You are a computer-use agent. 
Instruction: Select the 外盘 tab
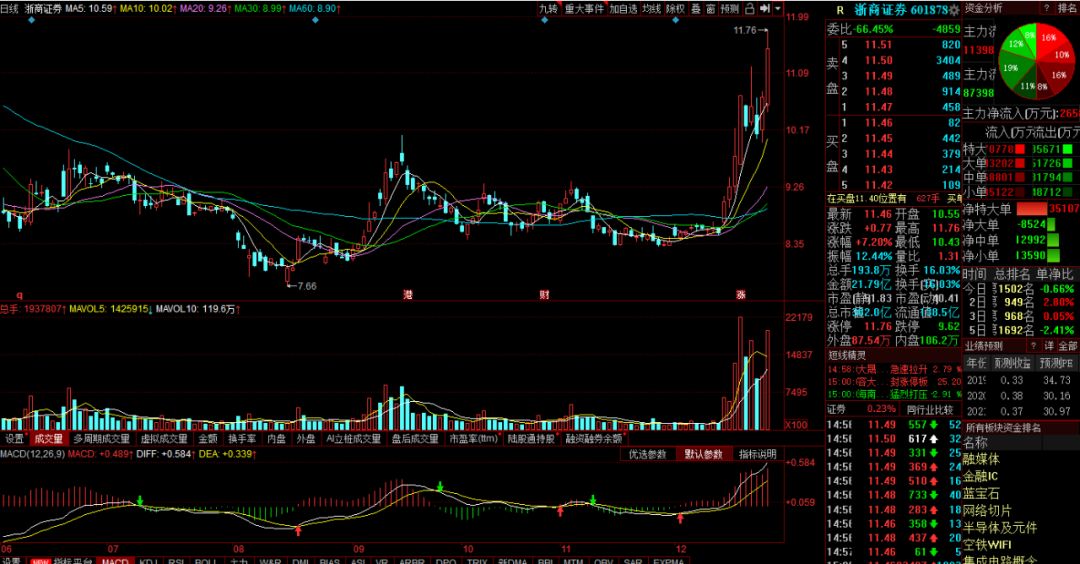(306, 439)
